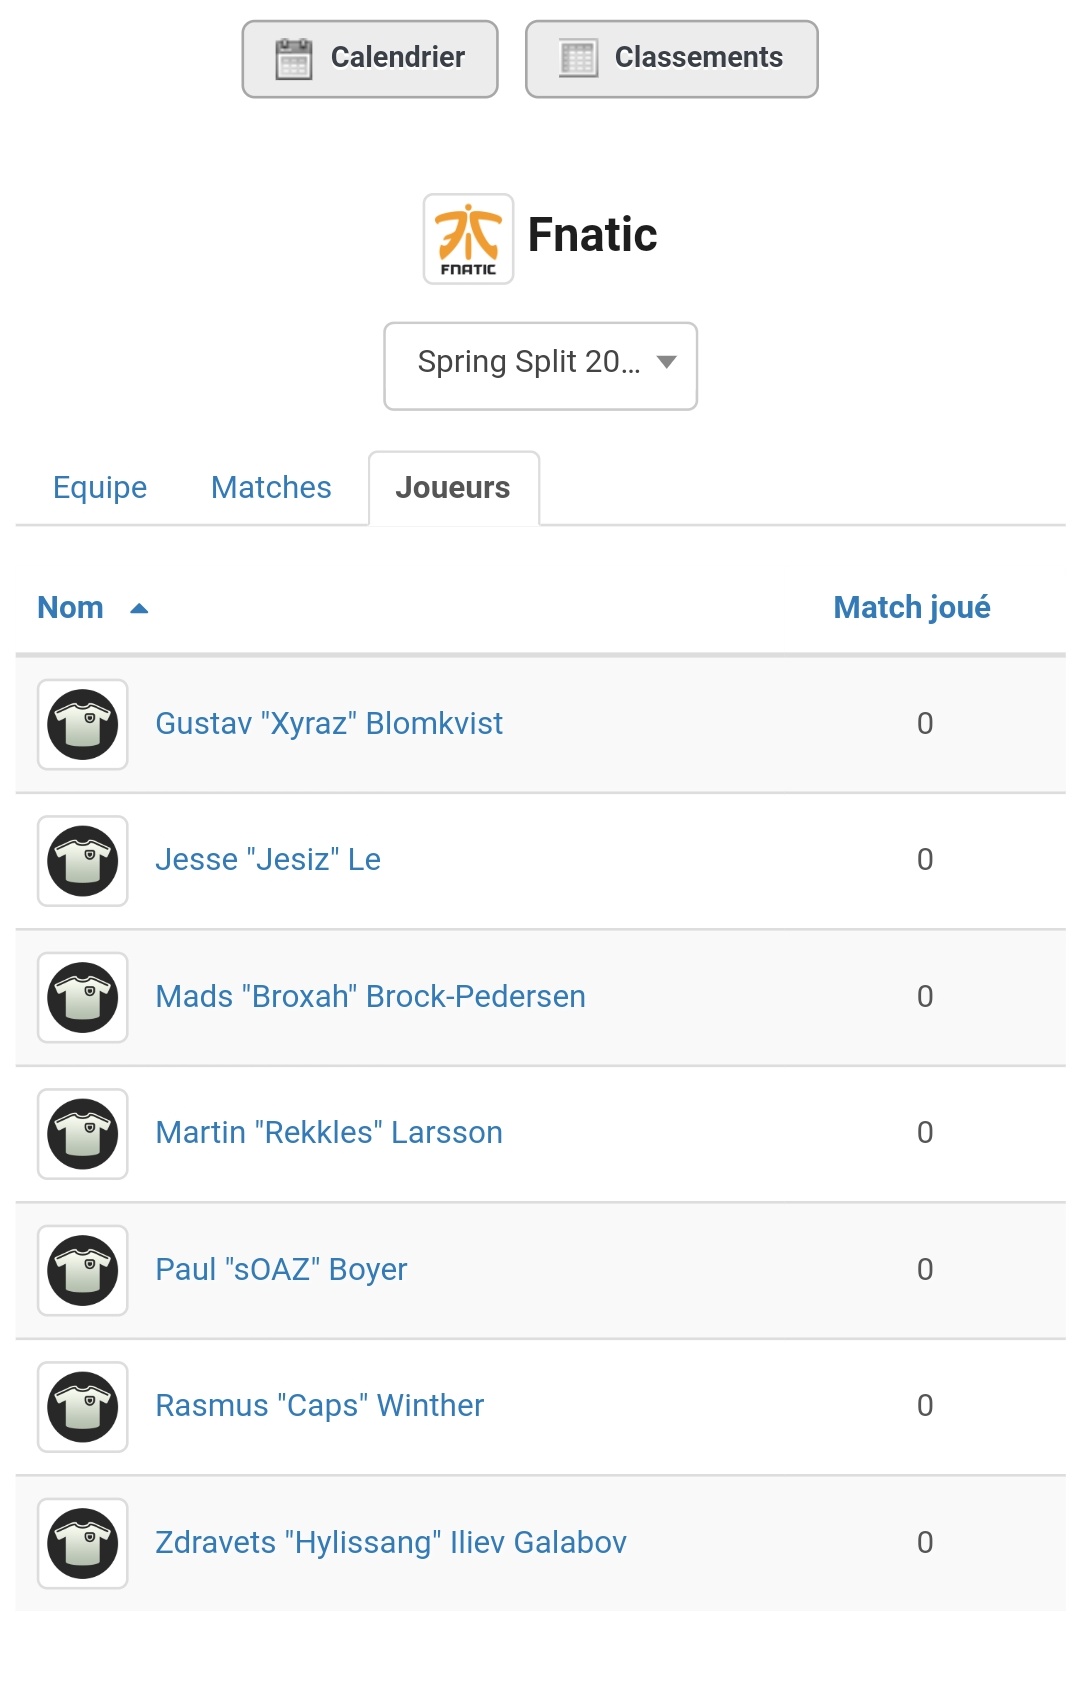Open Zdravets "Hylissang" Iliev Galabov link

(391, 1542)
